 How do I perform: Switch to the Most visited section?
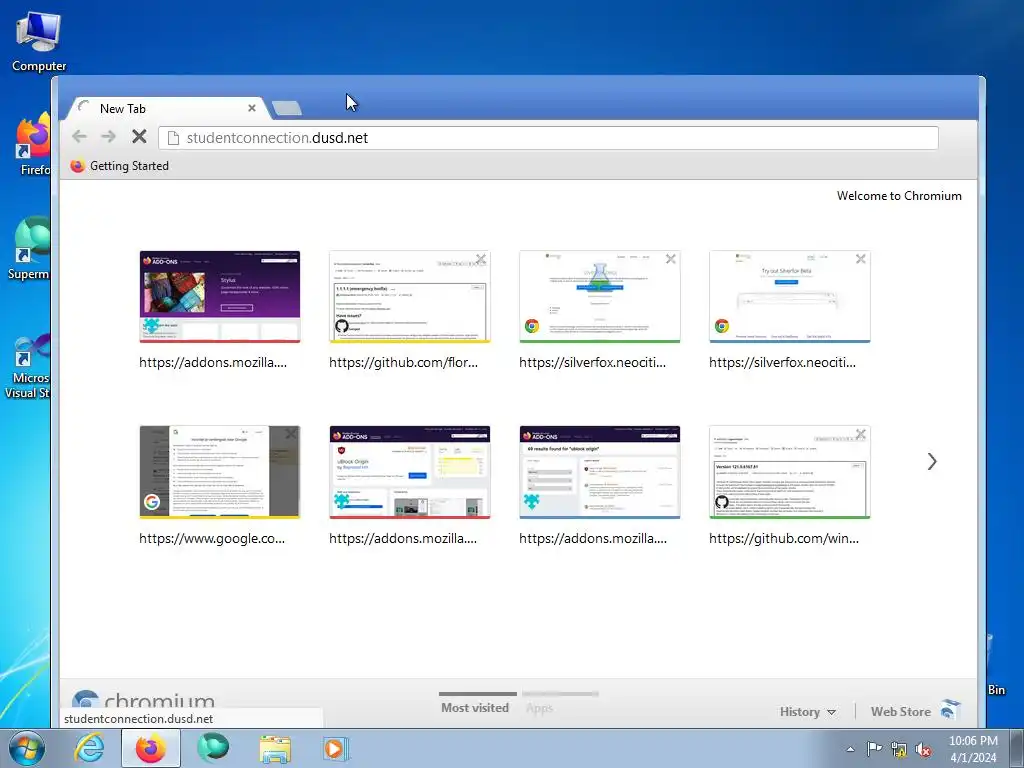pyautogui.click(x=475, y=708)
